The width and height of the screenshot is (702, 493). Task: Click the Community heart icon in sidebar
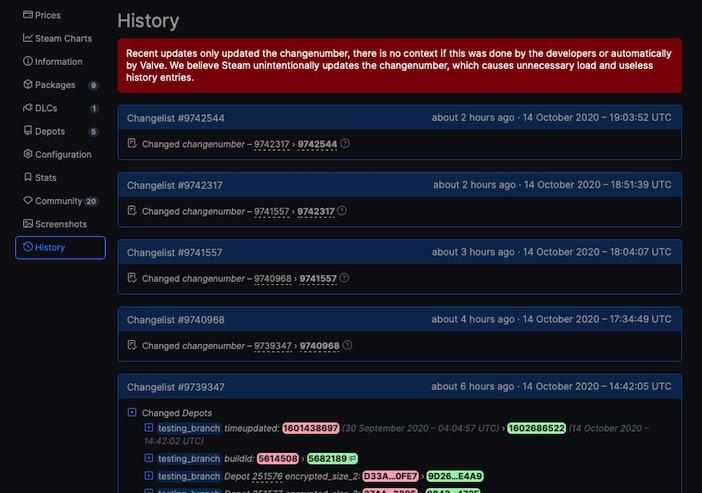pos(28,201)
